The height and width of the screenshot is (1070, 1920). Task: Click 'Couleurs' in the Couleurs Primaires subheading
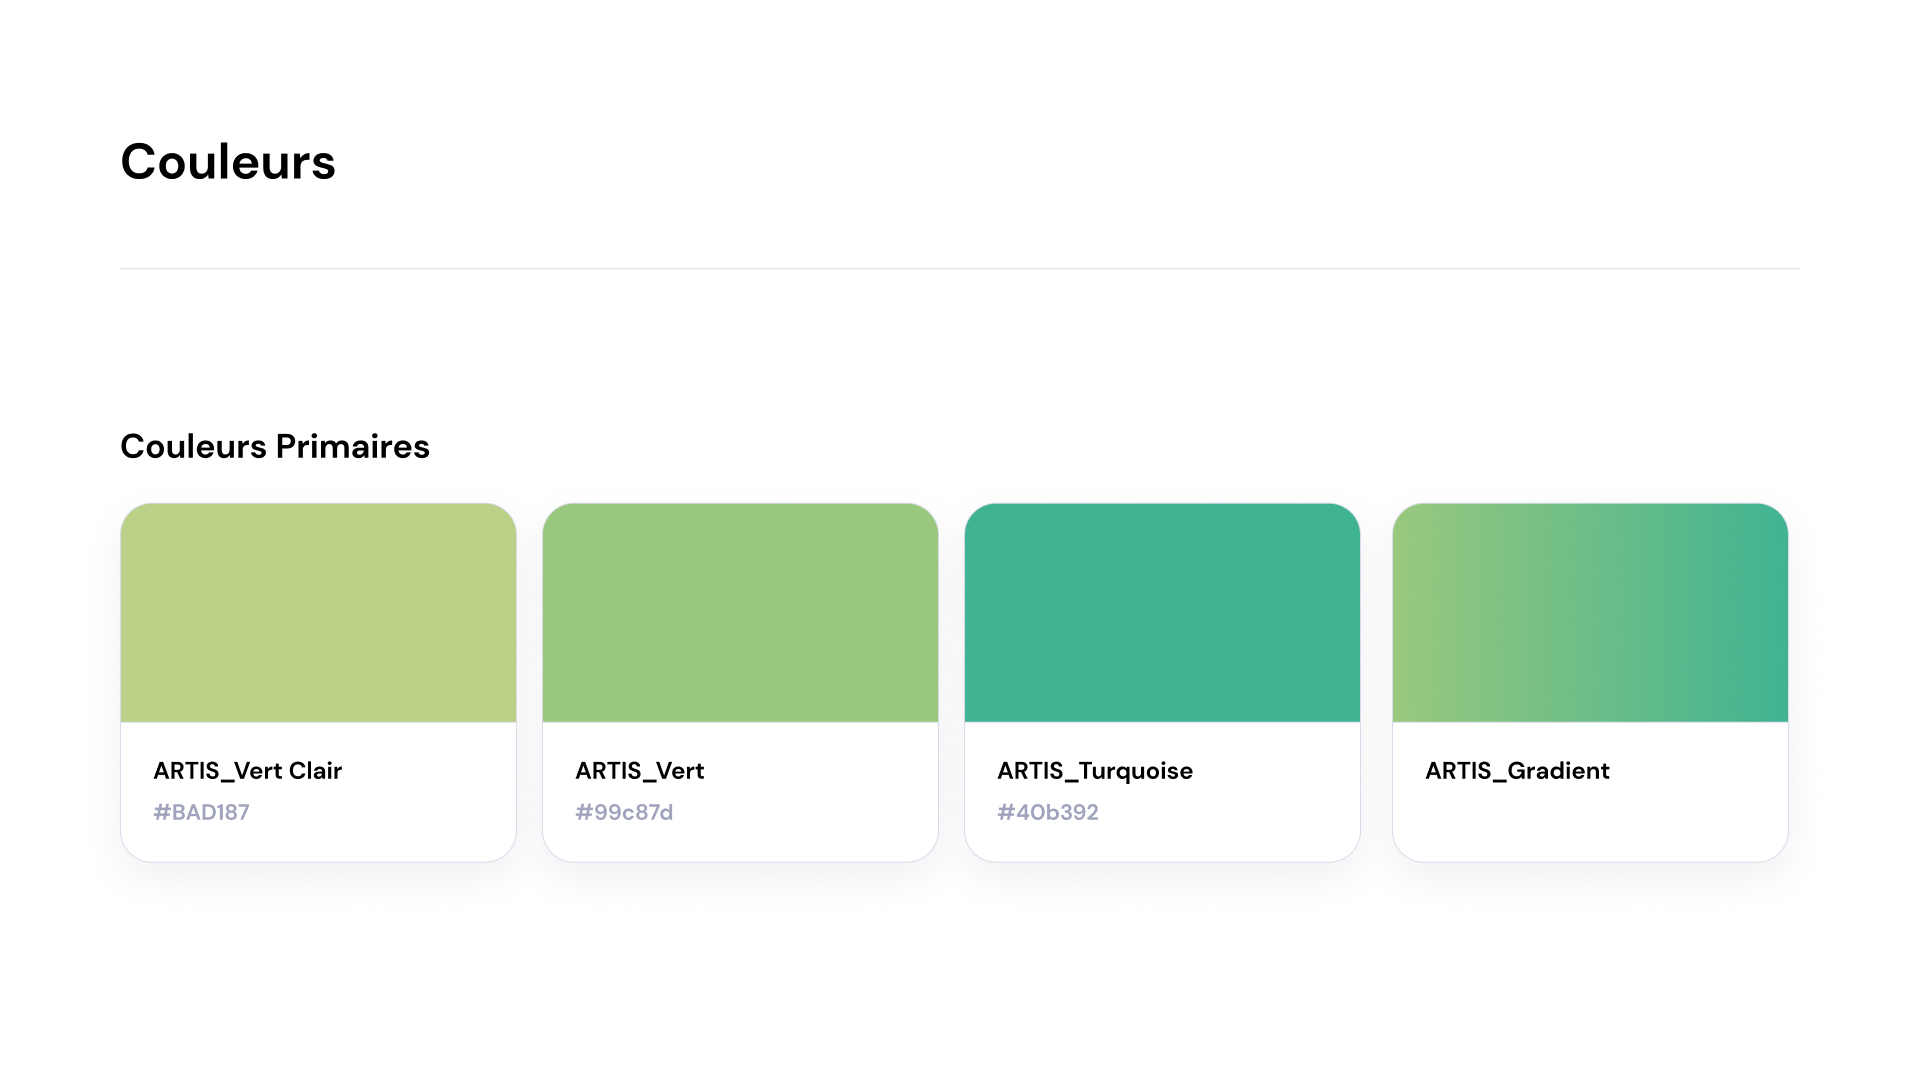tap(193, 447)
